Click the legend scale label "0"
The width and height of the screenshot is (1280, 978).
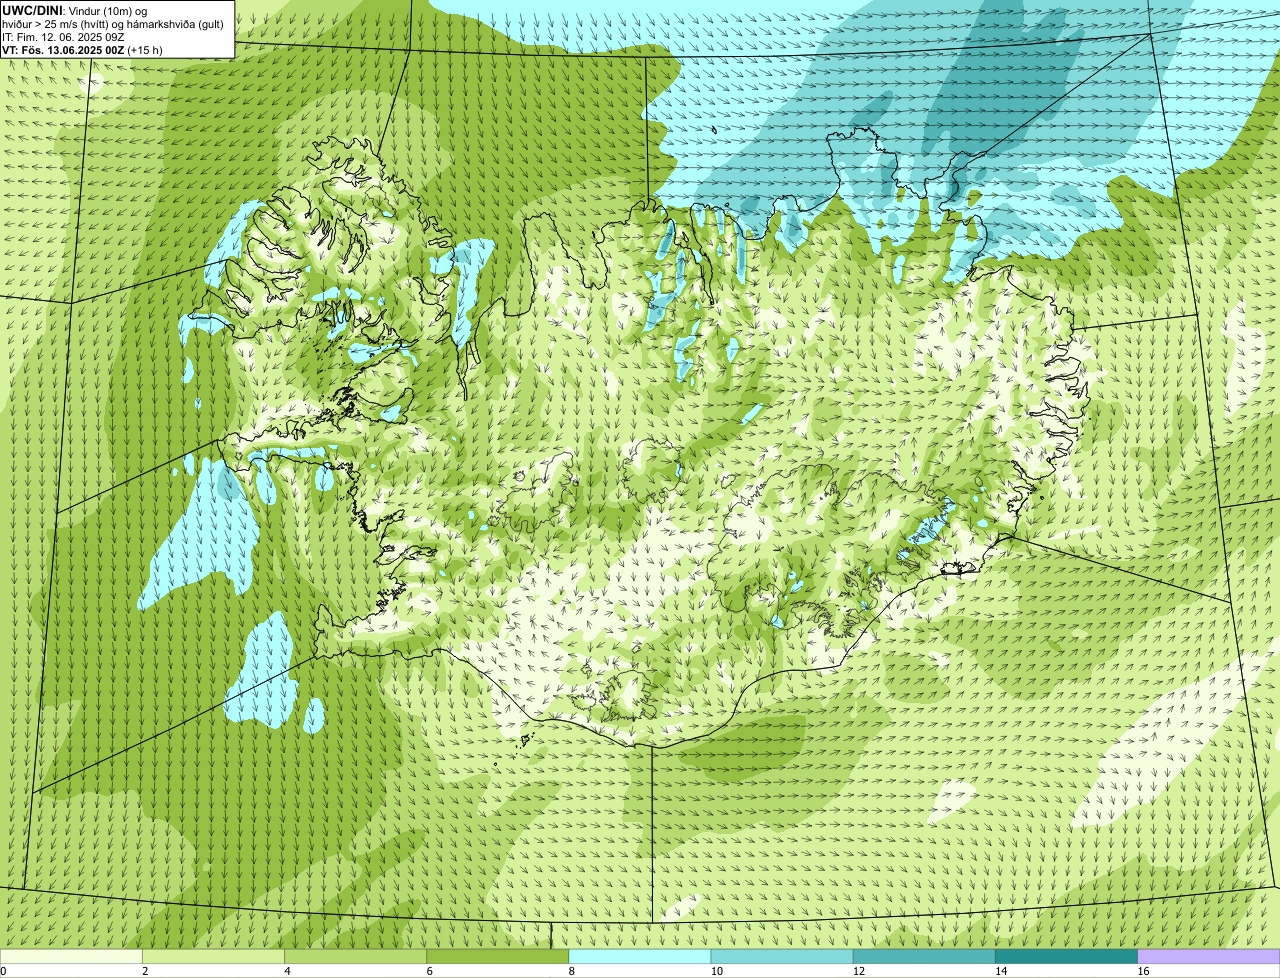point(4,971)
